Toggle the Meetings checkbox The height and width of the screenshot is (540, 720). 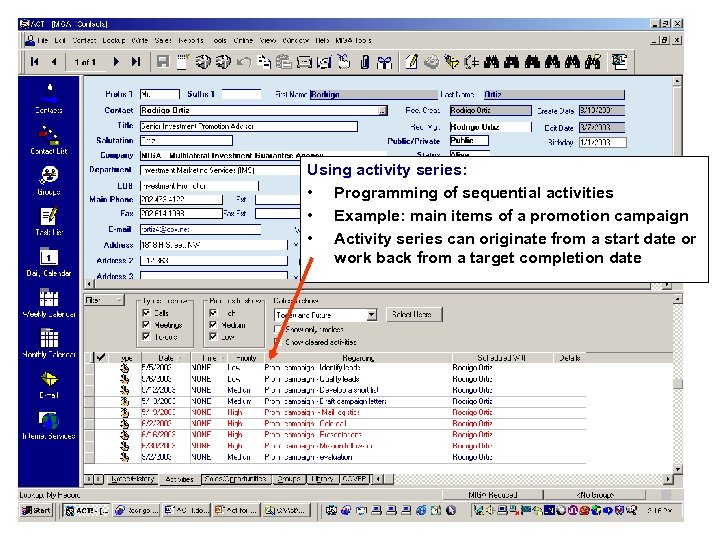(146, 325)
